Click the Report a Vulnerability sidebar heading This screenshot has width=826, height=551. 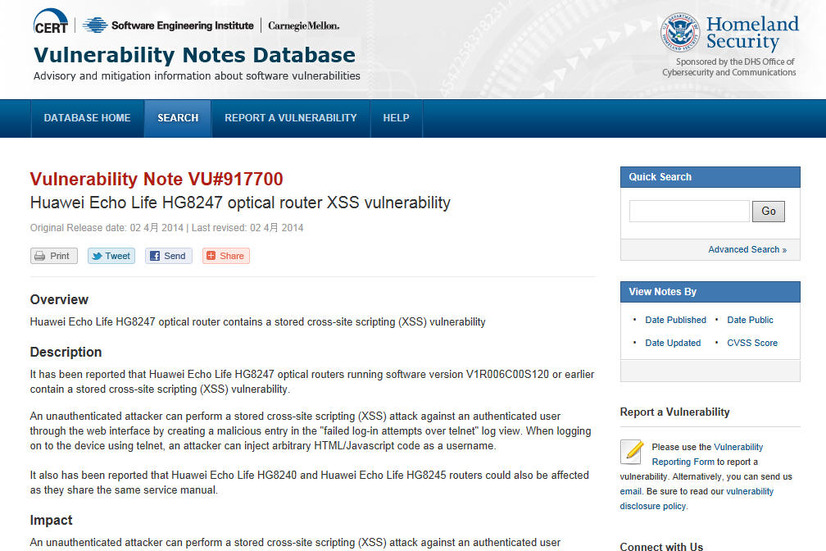(675, 412)
